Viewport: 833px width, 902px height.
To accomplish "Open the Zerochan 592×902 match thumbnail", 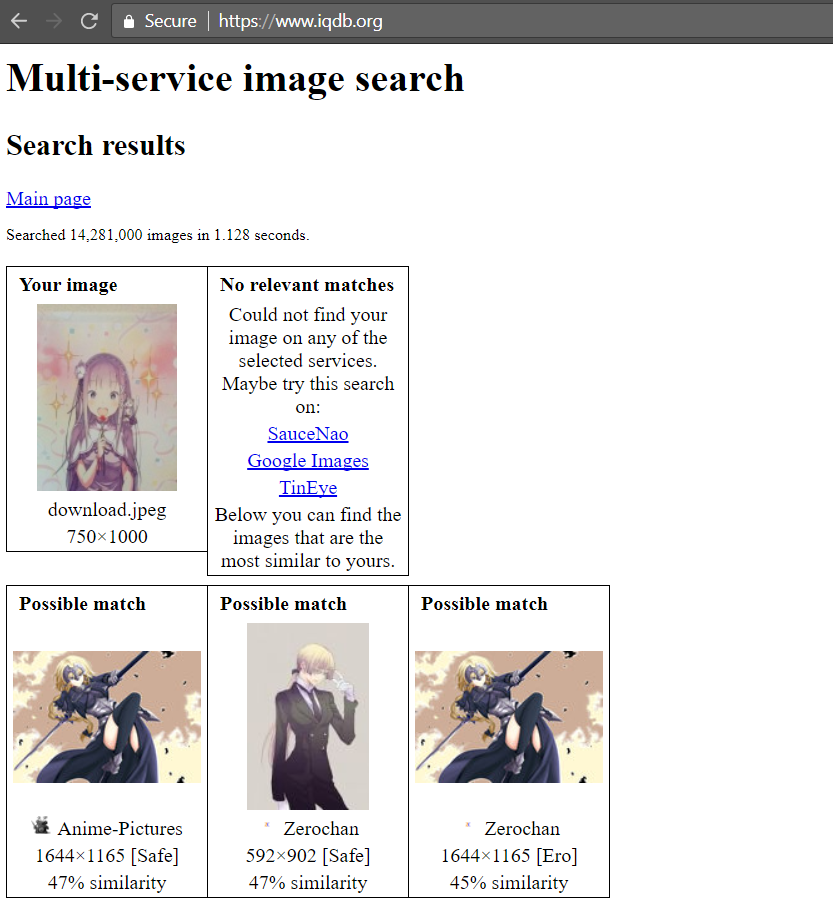I will point(308,717).
